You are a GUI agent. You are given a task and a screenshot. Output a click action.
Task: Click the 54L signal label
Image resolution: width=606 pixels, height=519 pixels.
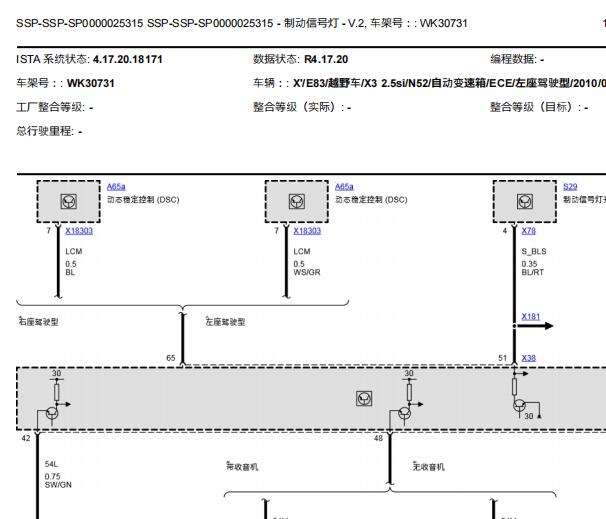[51, 464]
